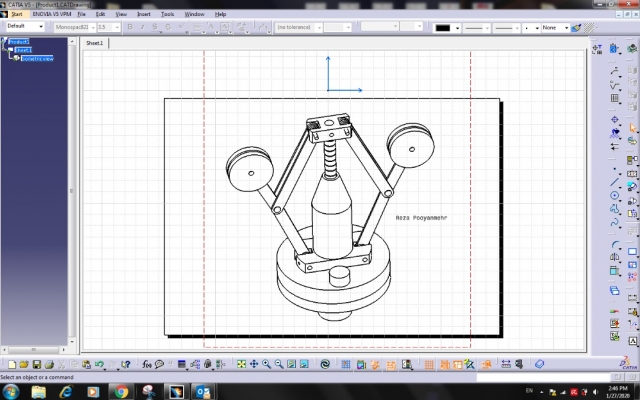Select the Isometric view tree node
This screenshot has height=400, width=640.
coord(38,59)
